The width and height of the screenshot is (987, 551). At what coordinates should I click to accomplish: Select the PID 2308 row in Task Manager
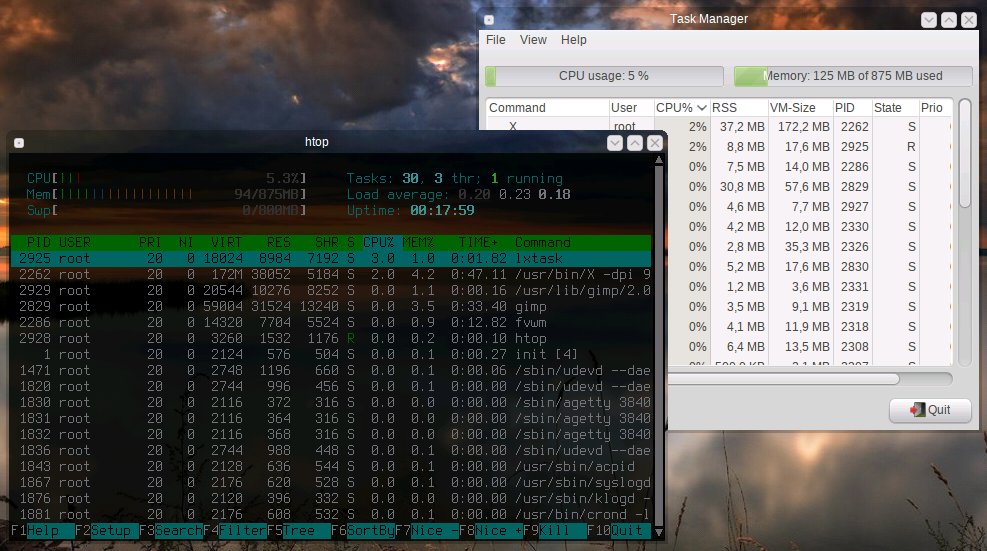coord(809,347)
